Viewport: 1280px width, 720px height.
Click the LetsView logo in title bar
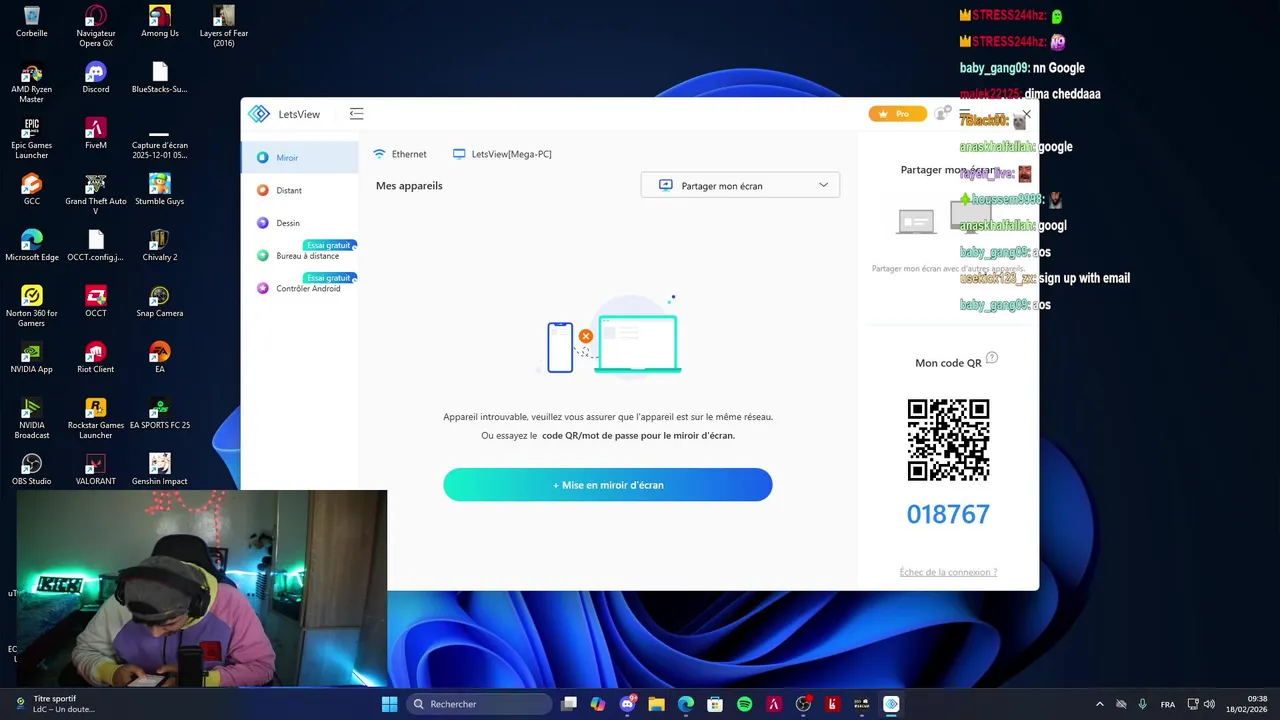[x=259, y=114]
